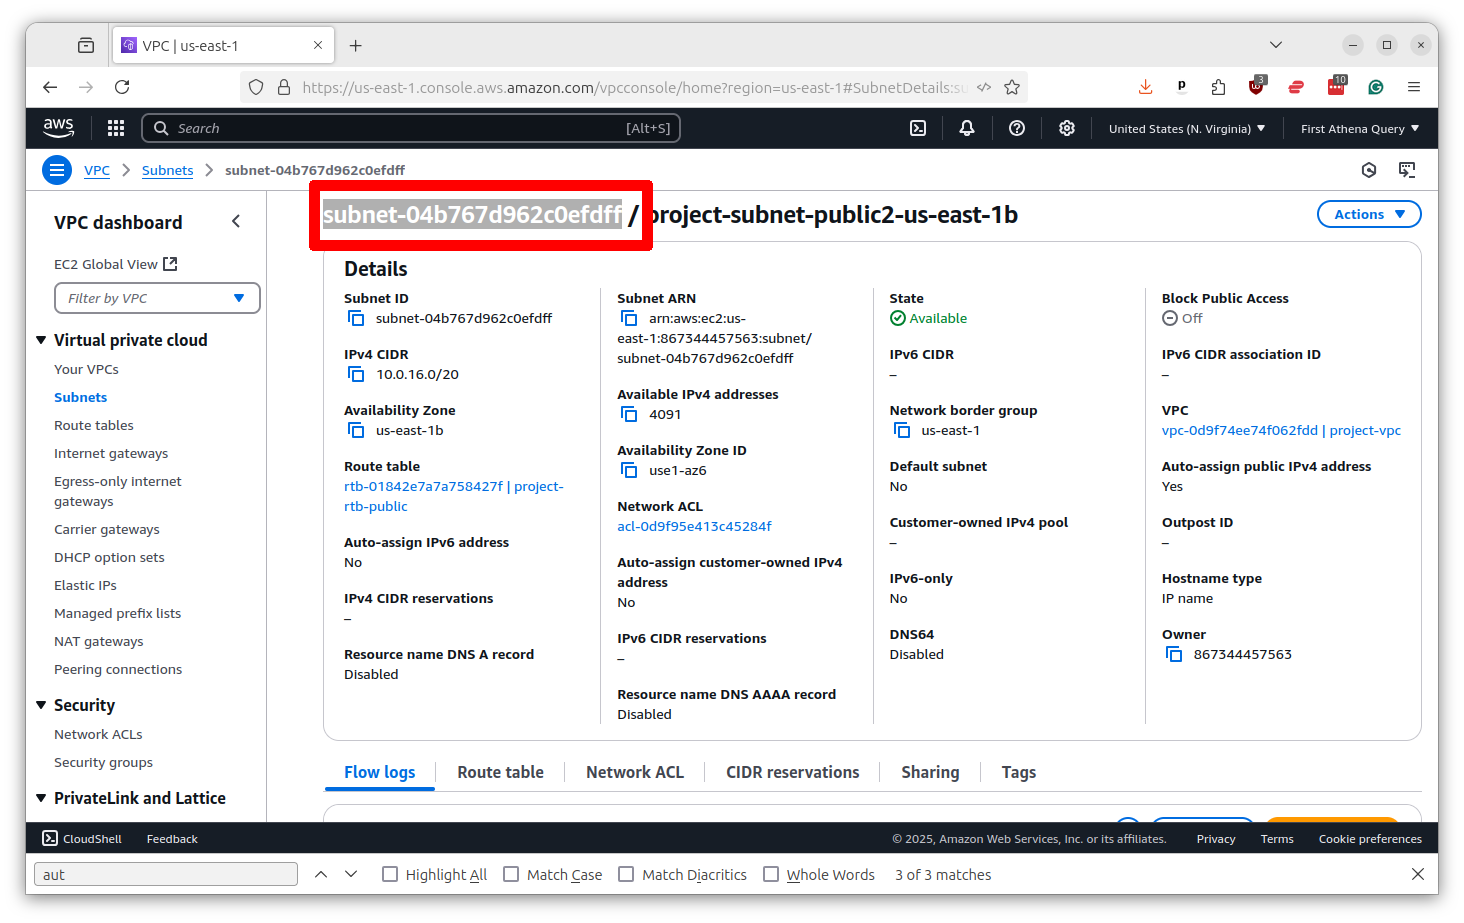Open the AWS help panel
Image resolution: width=1464 pixels, height=923 pixels.
pyautogui.click(x=1016, y=128)
